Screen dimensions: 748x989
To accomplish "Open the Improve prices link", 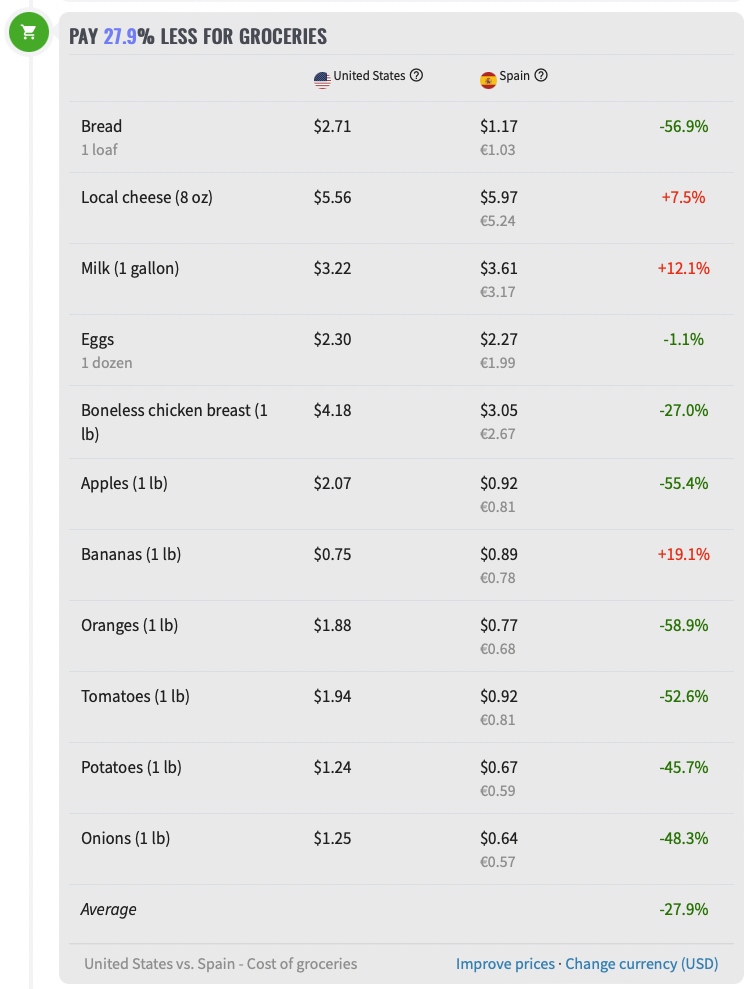I will pos(505,964).
